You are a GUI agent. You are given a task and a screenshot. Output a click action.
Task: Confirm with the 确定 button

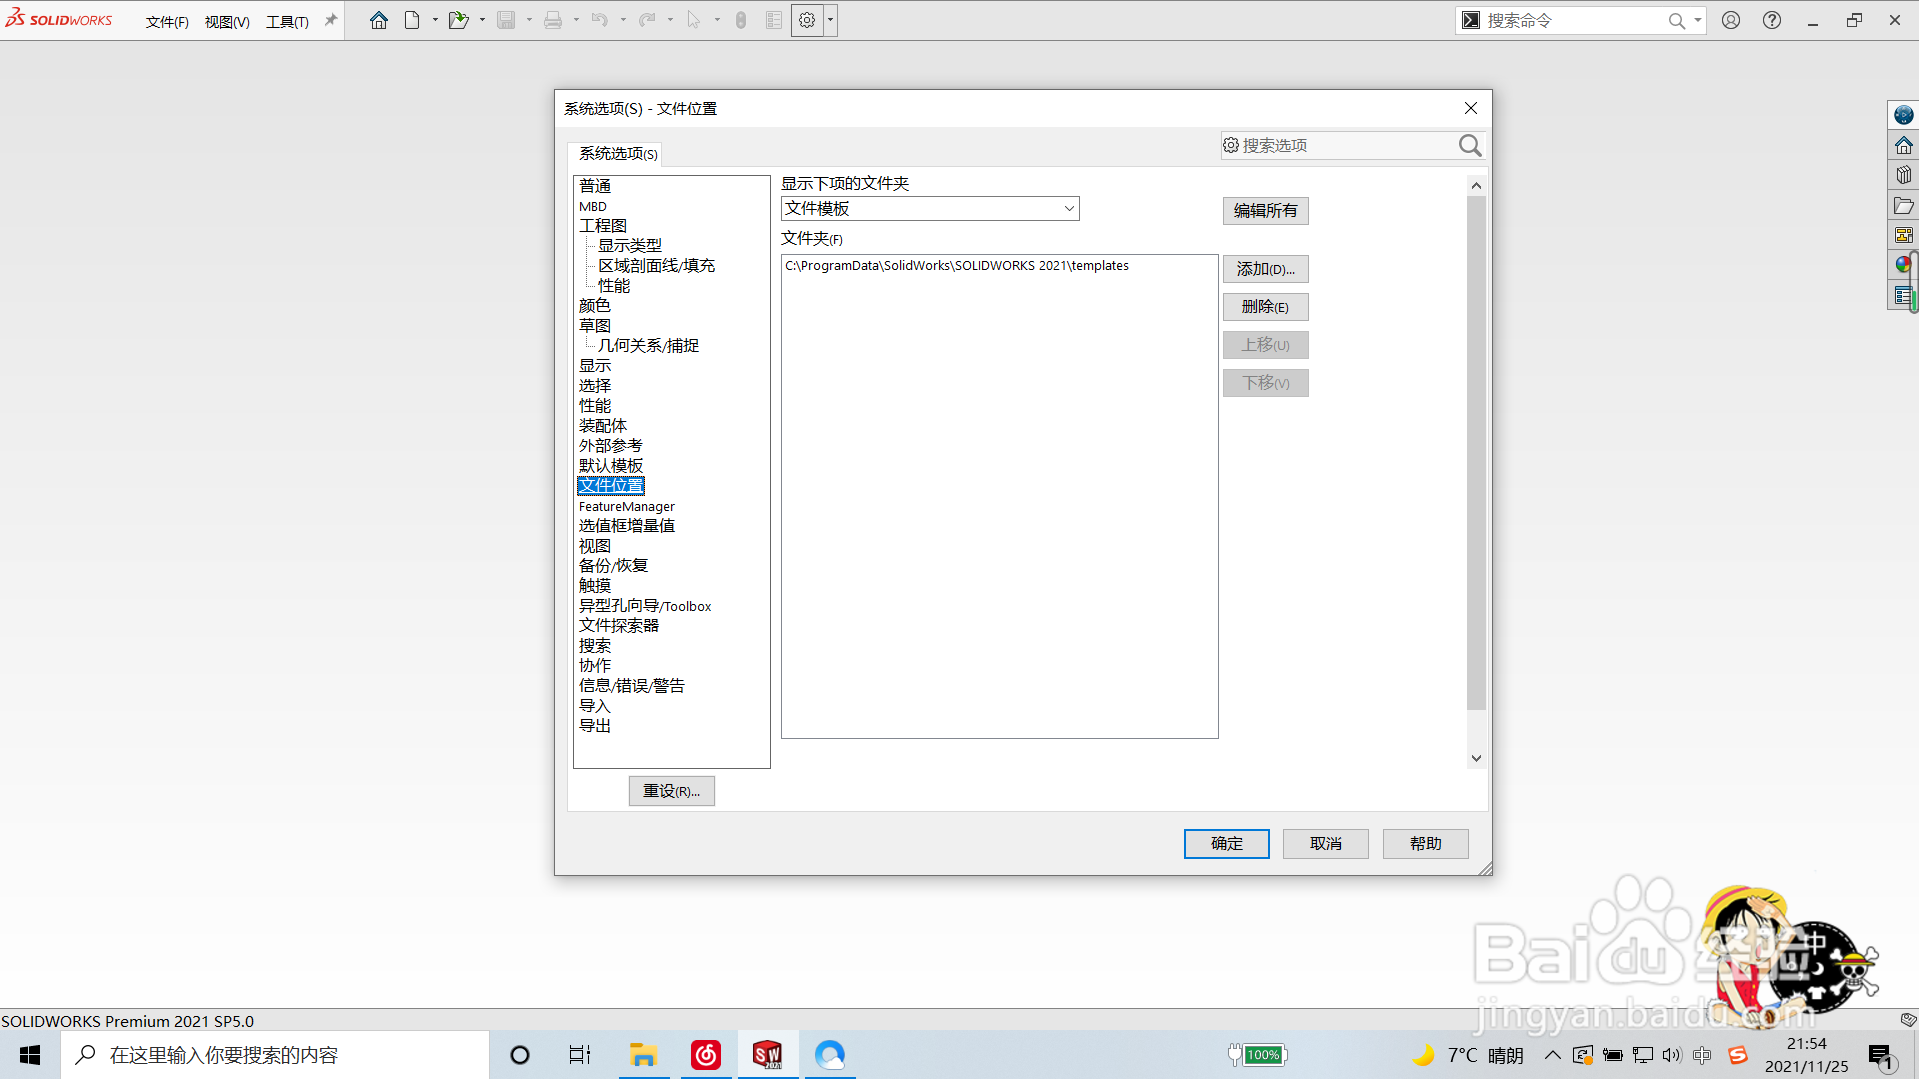[1226, 844]
